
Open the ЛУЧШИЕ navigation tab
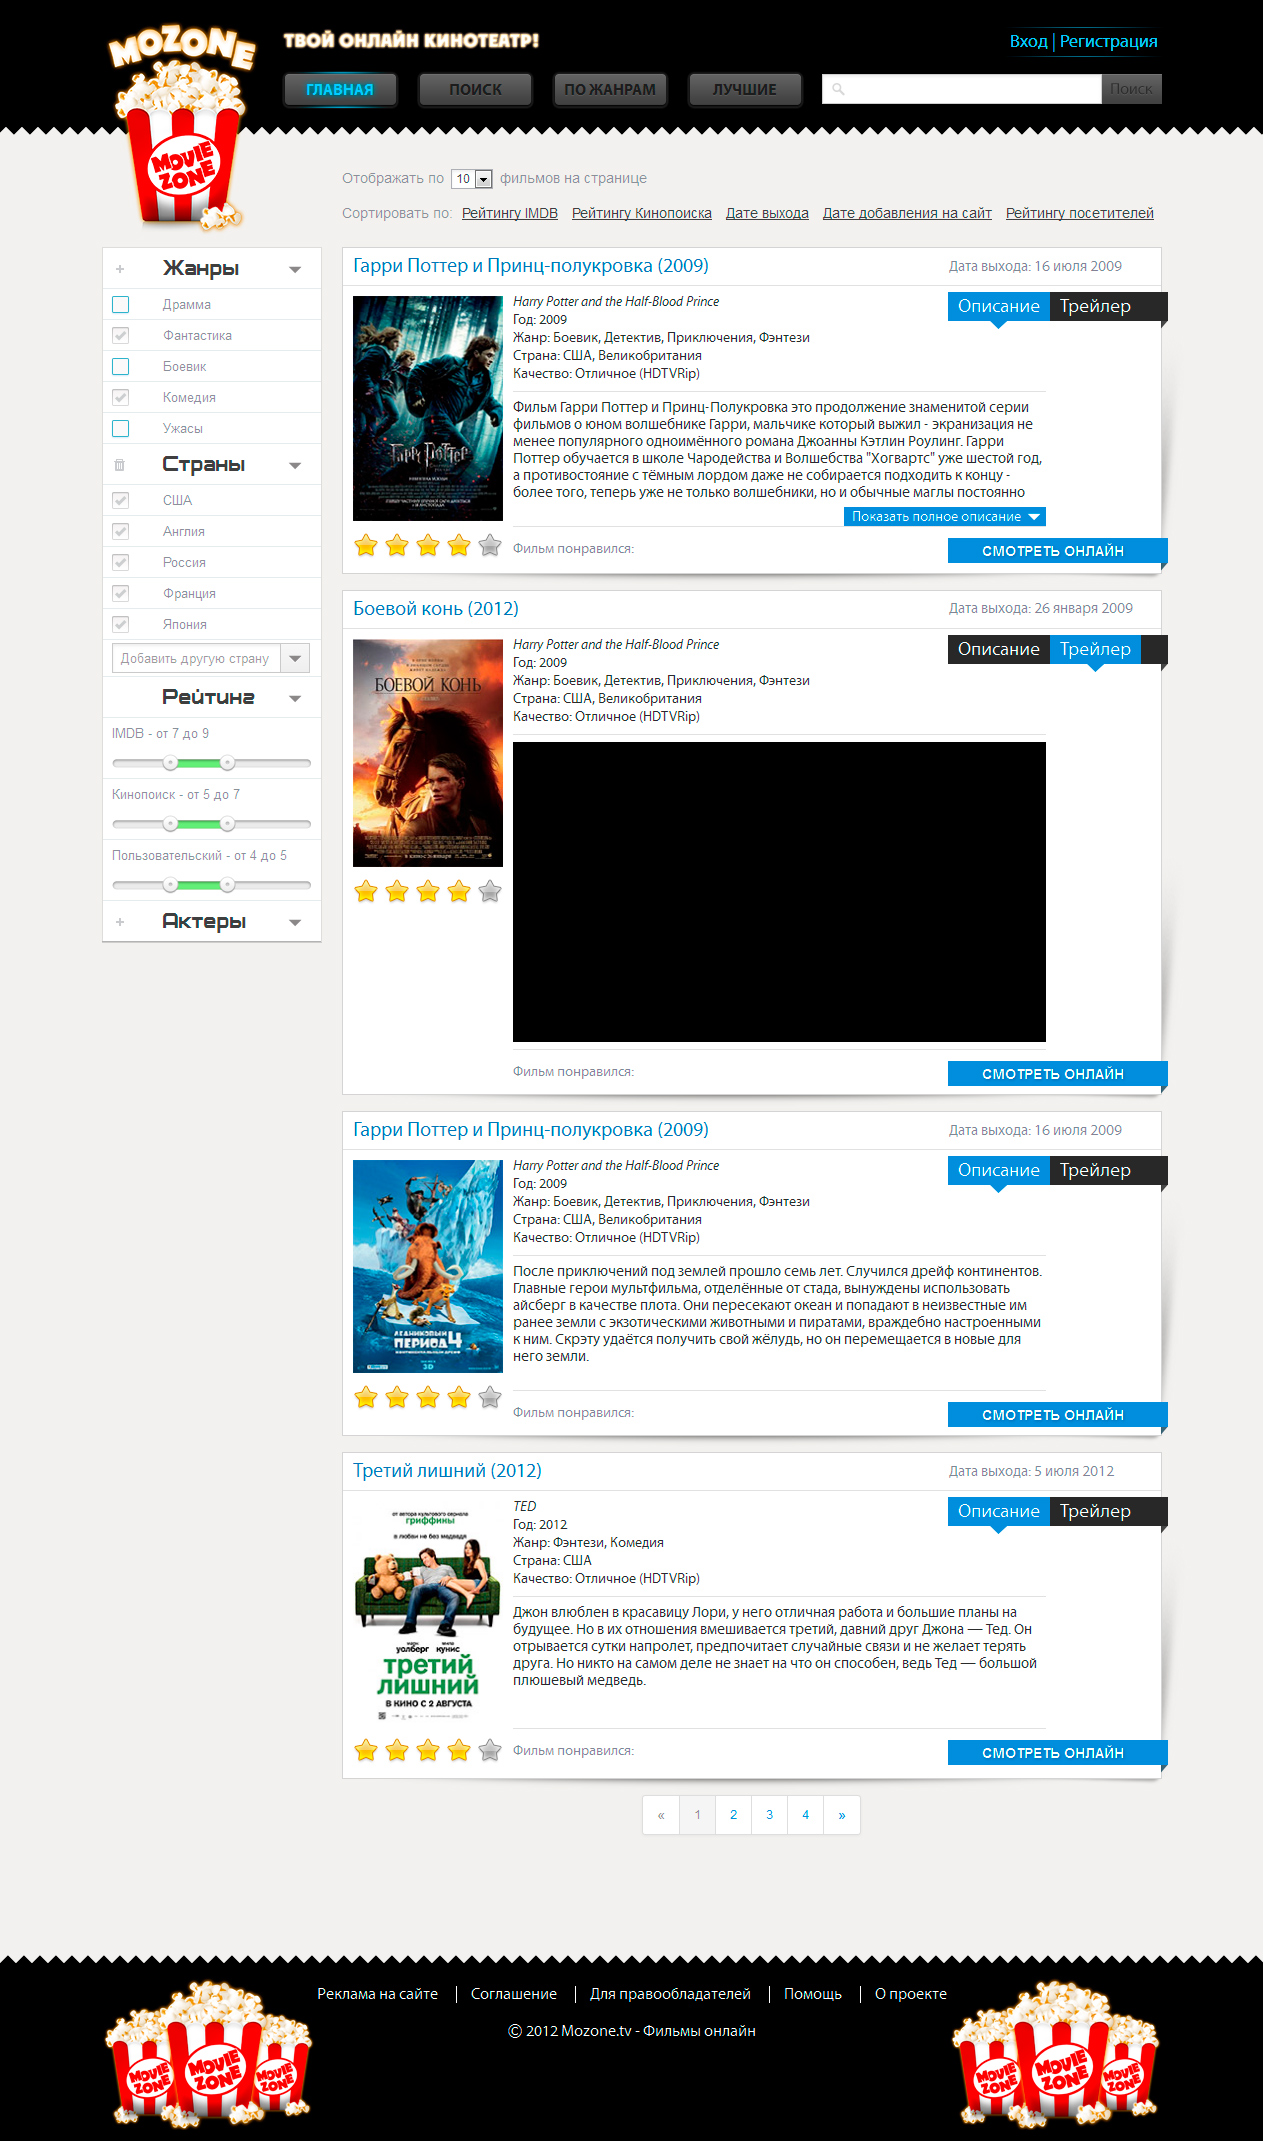pyautogui.click(x=745, y=89)
